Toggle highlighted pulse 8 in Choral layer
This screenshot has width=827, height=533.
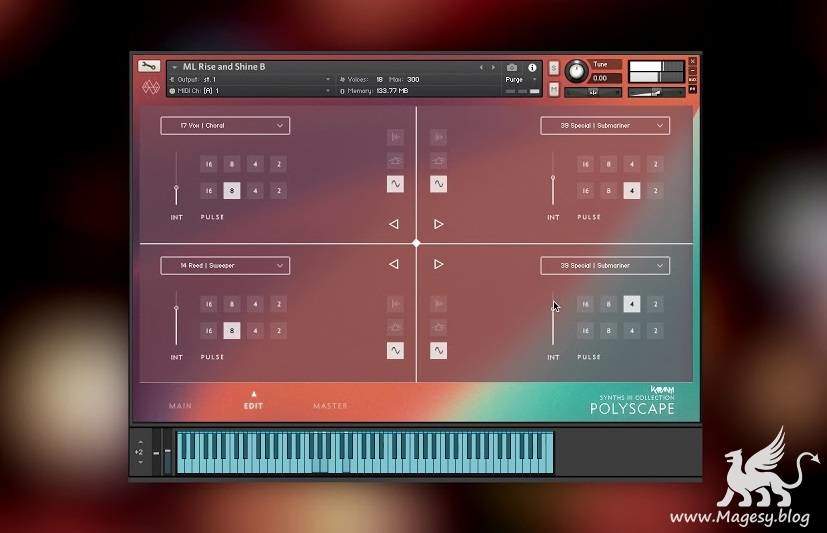click(x=232, y=191)
